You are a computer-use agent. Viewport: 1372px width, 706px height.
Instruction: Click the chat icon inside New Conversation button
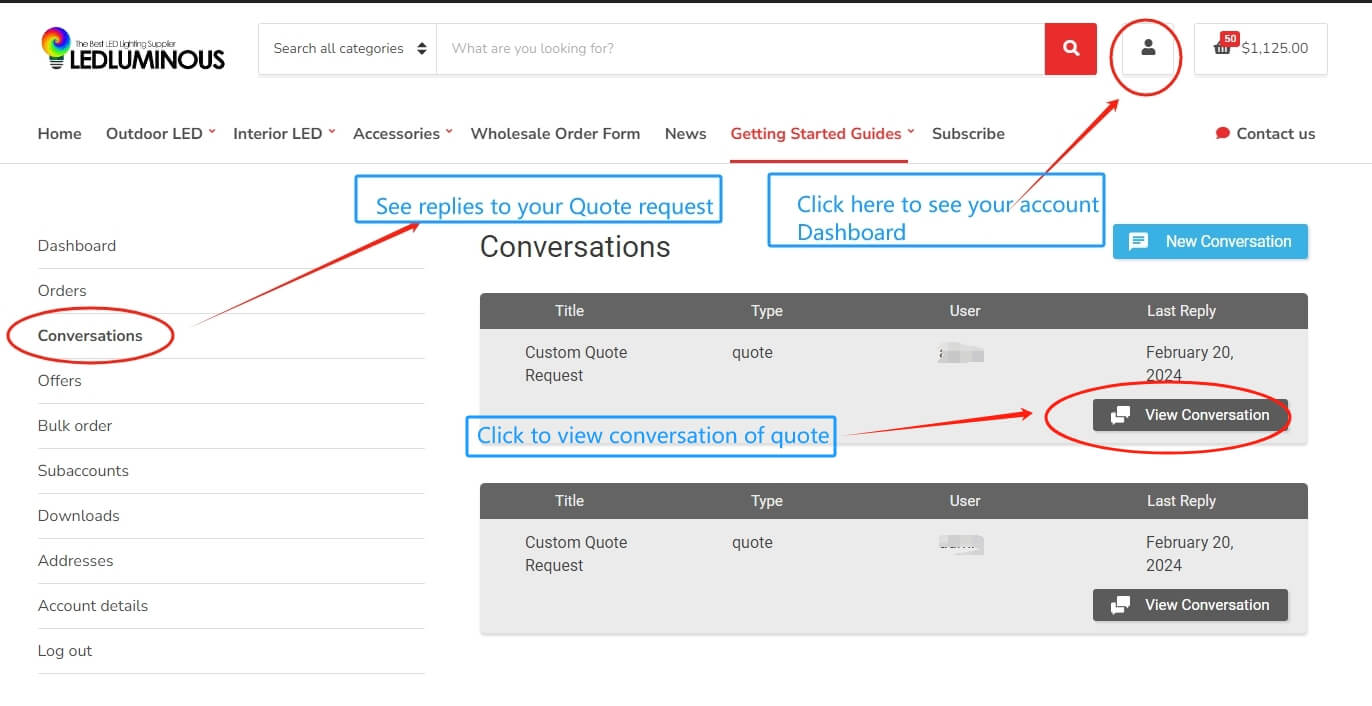coord(1138,241)
